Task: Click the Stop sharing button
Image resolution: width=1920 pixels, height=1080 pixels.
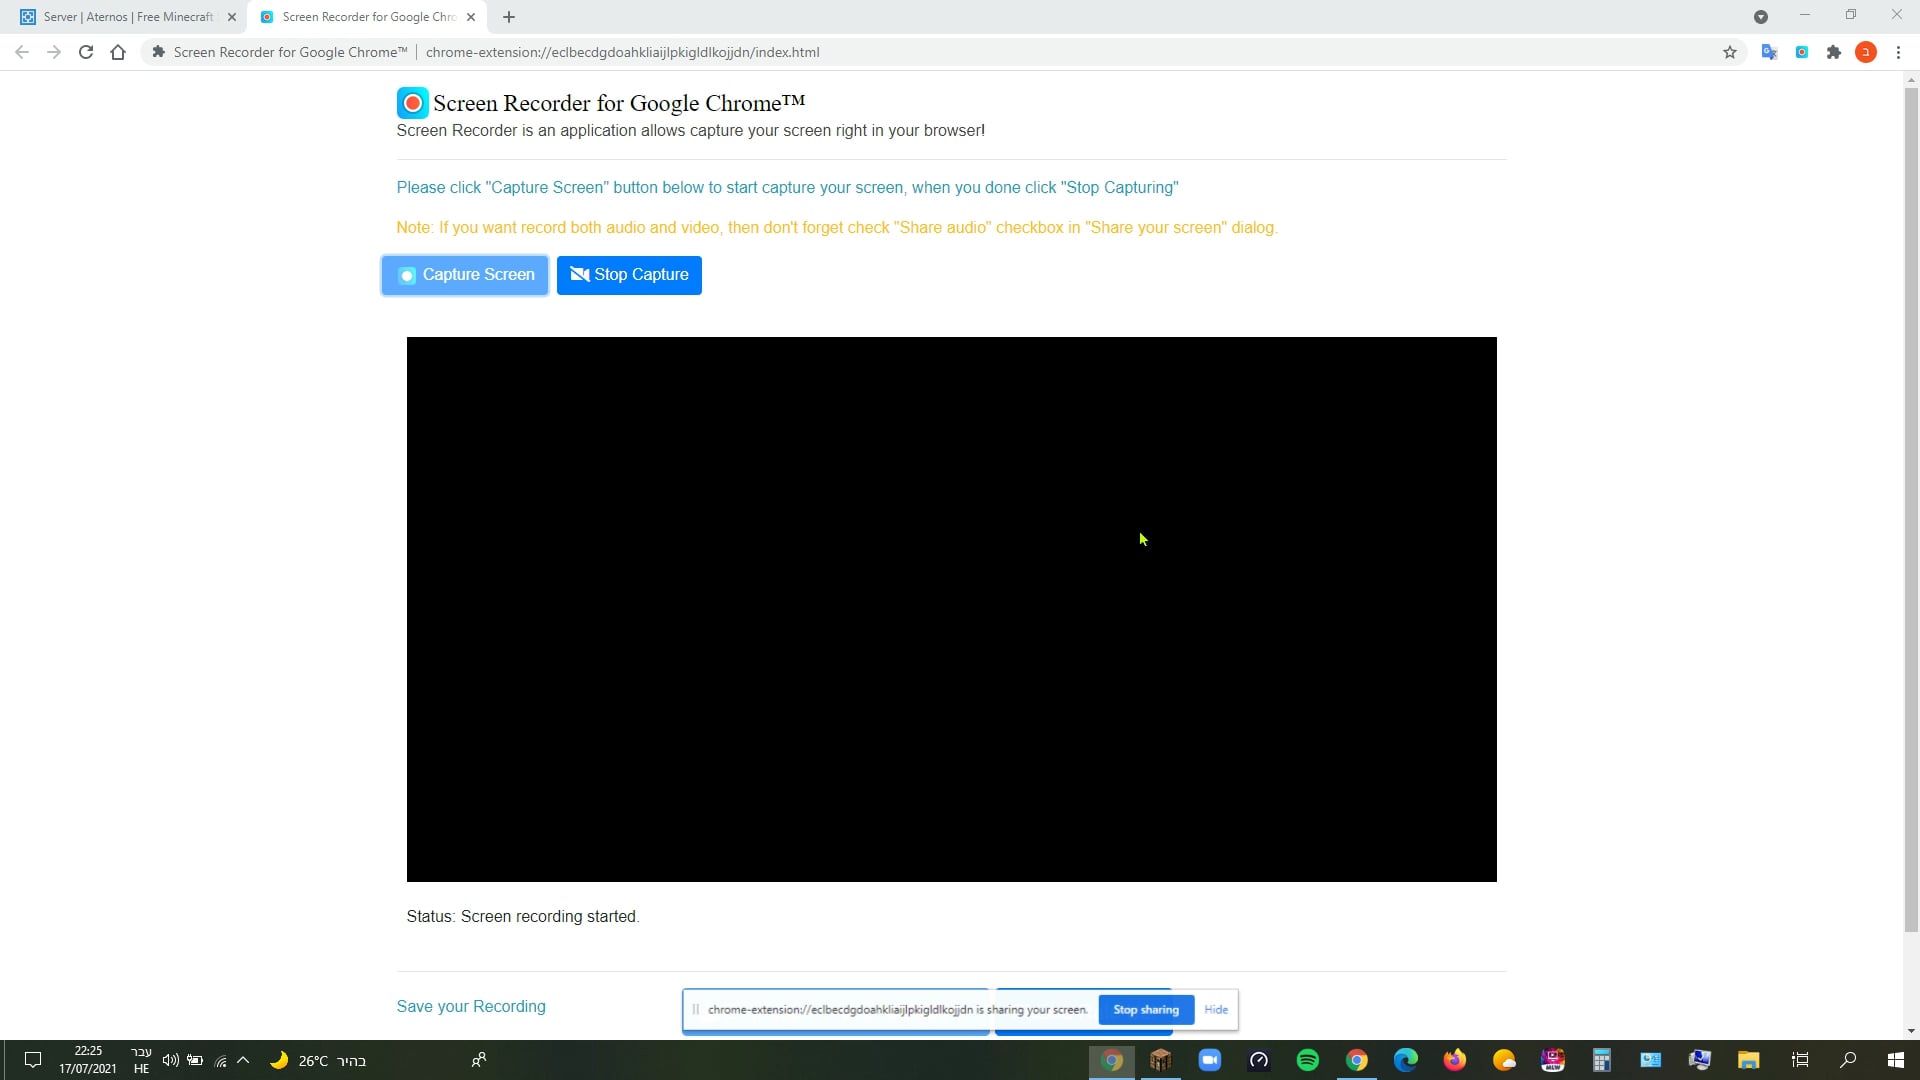Action: click(x=1146, y=1010)
